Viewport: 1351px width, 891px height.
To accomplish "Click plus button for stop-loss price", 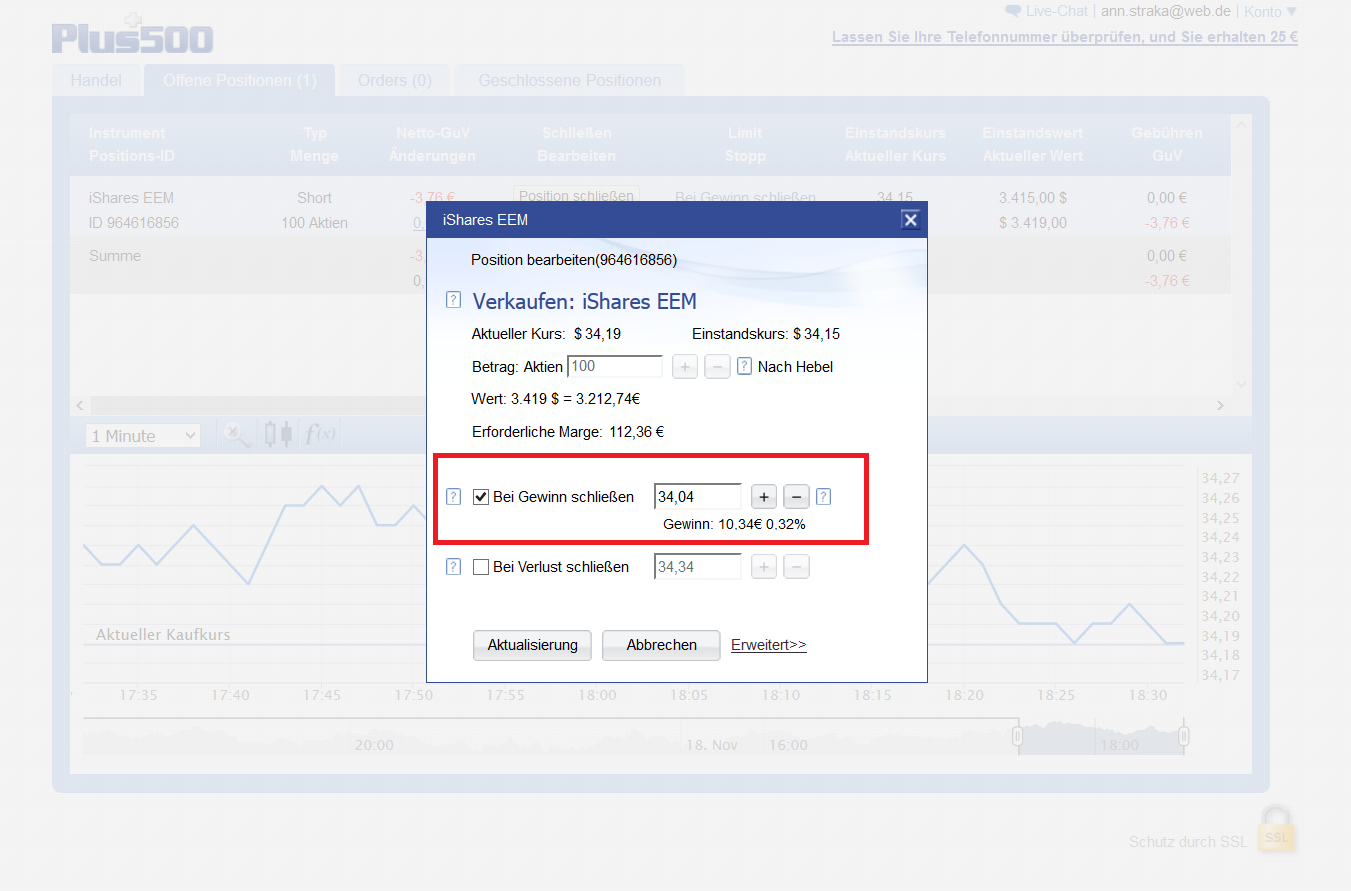I will pyautogui.click(x=763, y=567).
